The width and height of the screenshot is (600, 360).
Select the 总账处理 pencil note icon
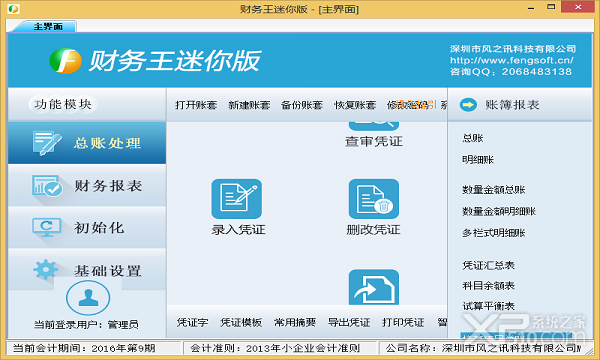click(47, 143)
